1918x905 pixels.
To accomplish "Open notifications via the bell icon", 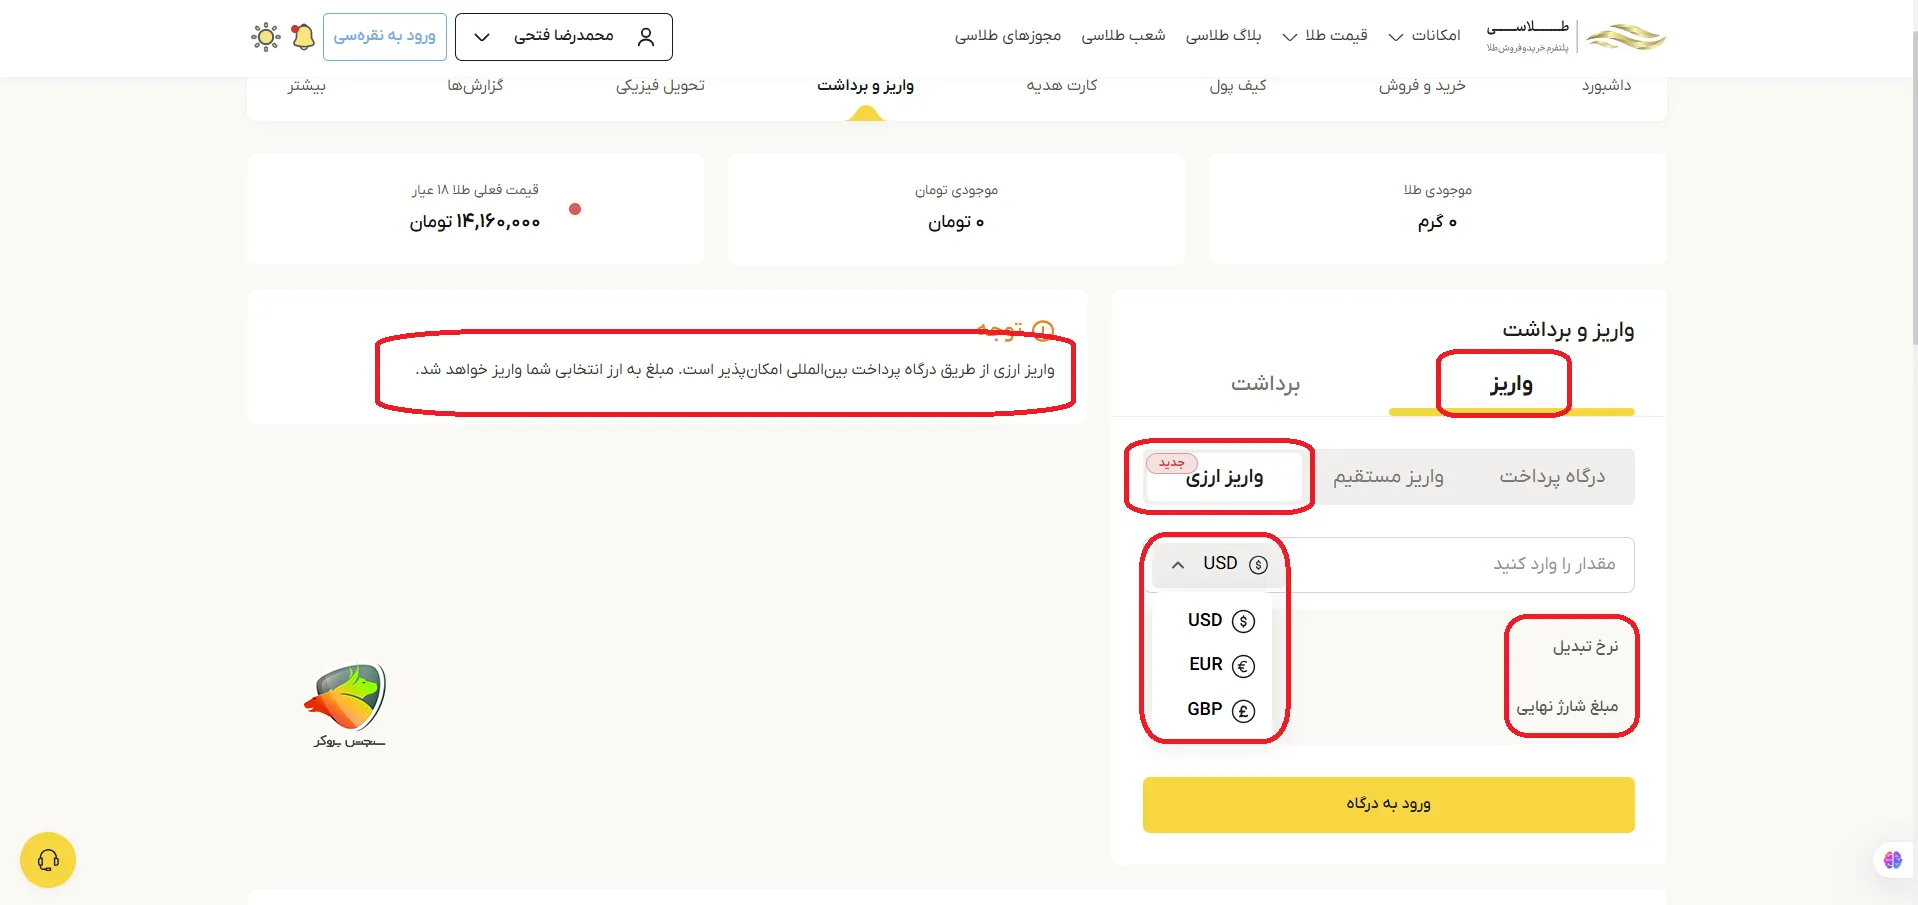I will [303, 36].
